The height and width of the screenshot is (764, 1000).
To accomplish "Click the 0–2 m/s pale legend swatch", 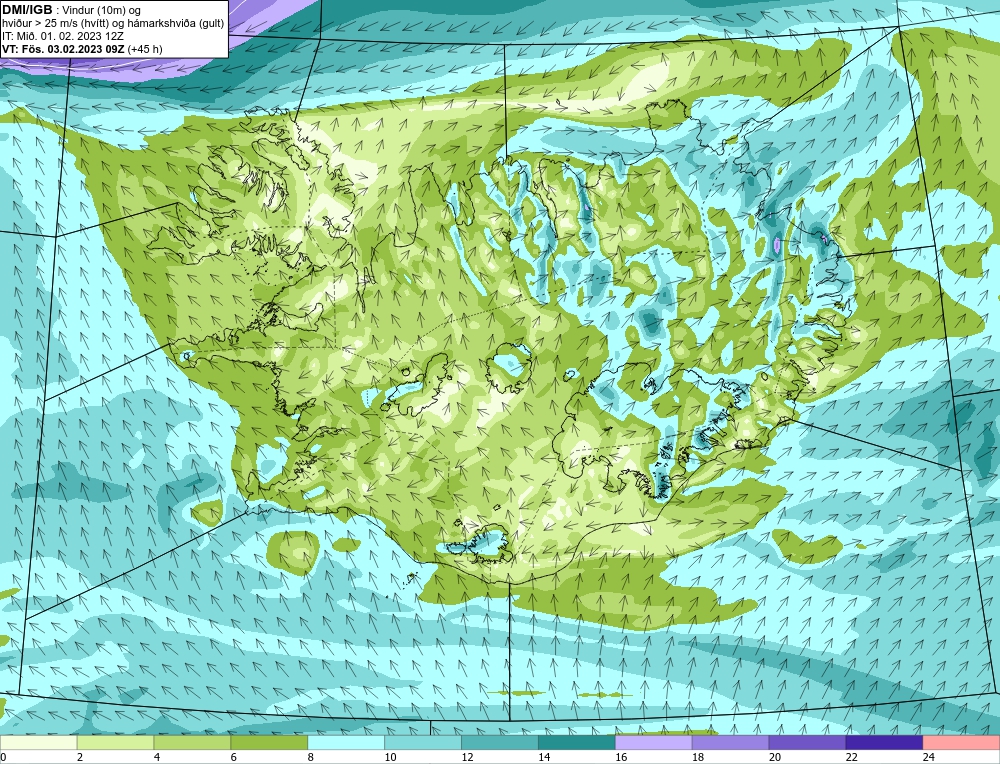I will point(38,743).
